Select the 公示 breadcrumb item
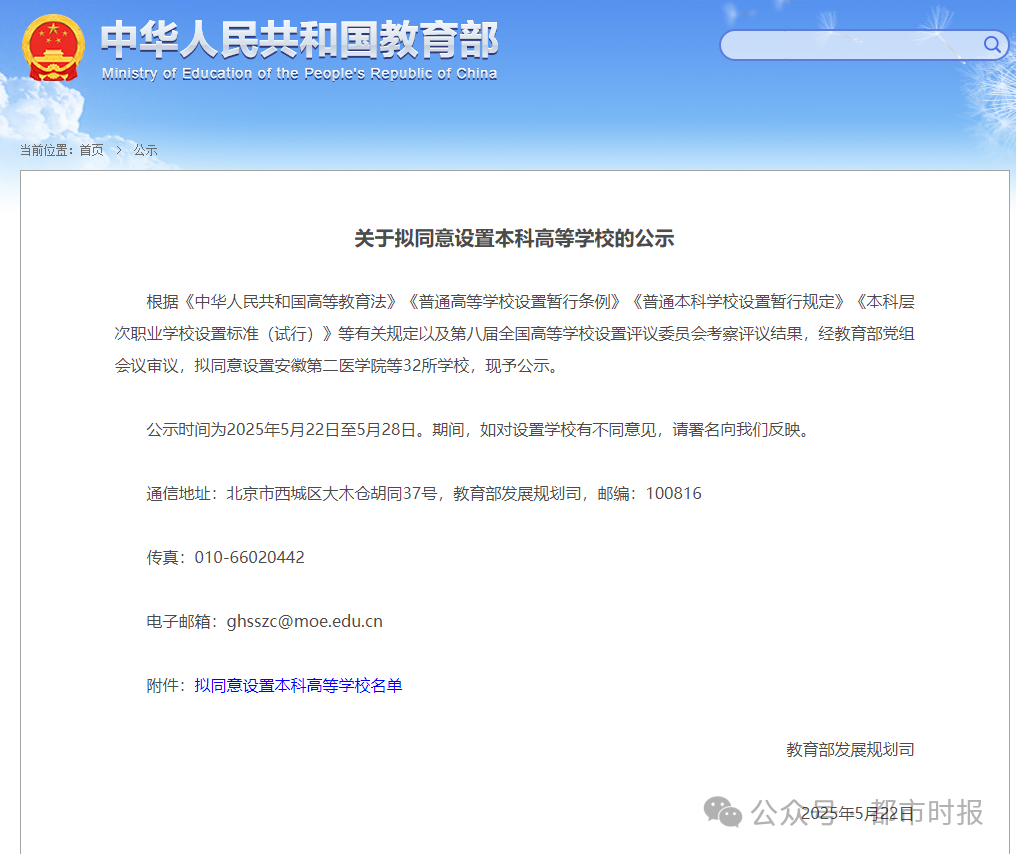1016x854 pixels. coord(145,150)
